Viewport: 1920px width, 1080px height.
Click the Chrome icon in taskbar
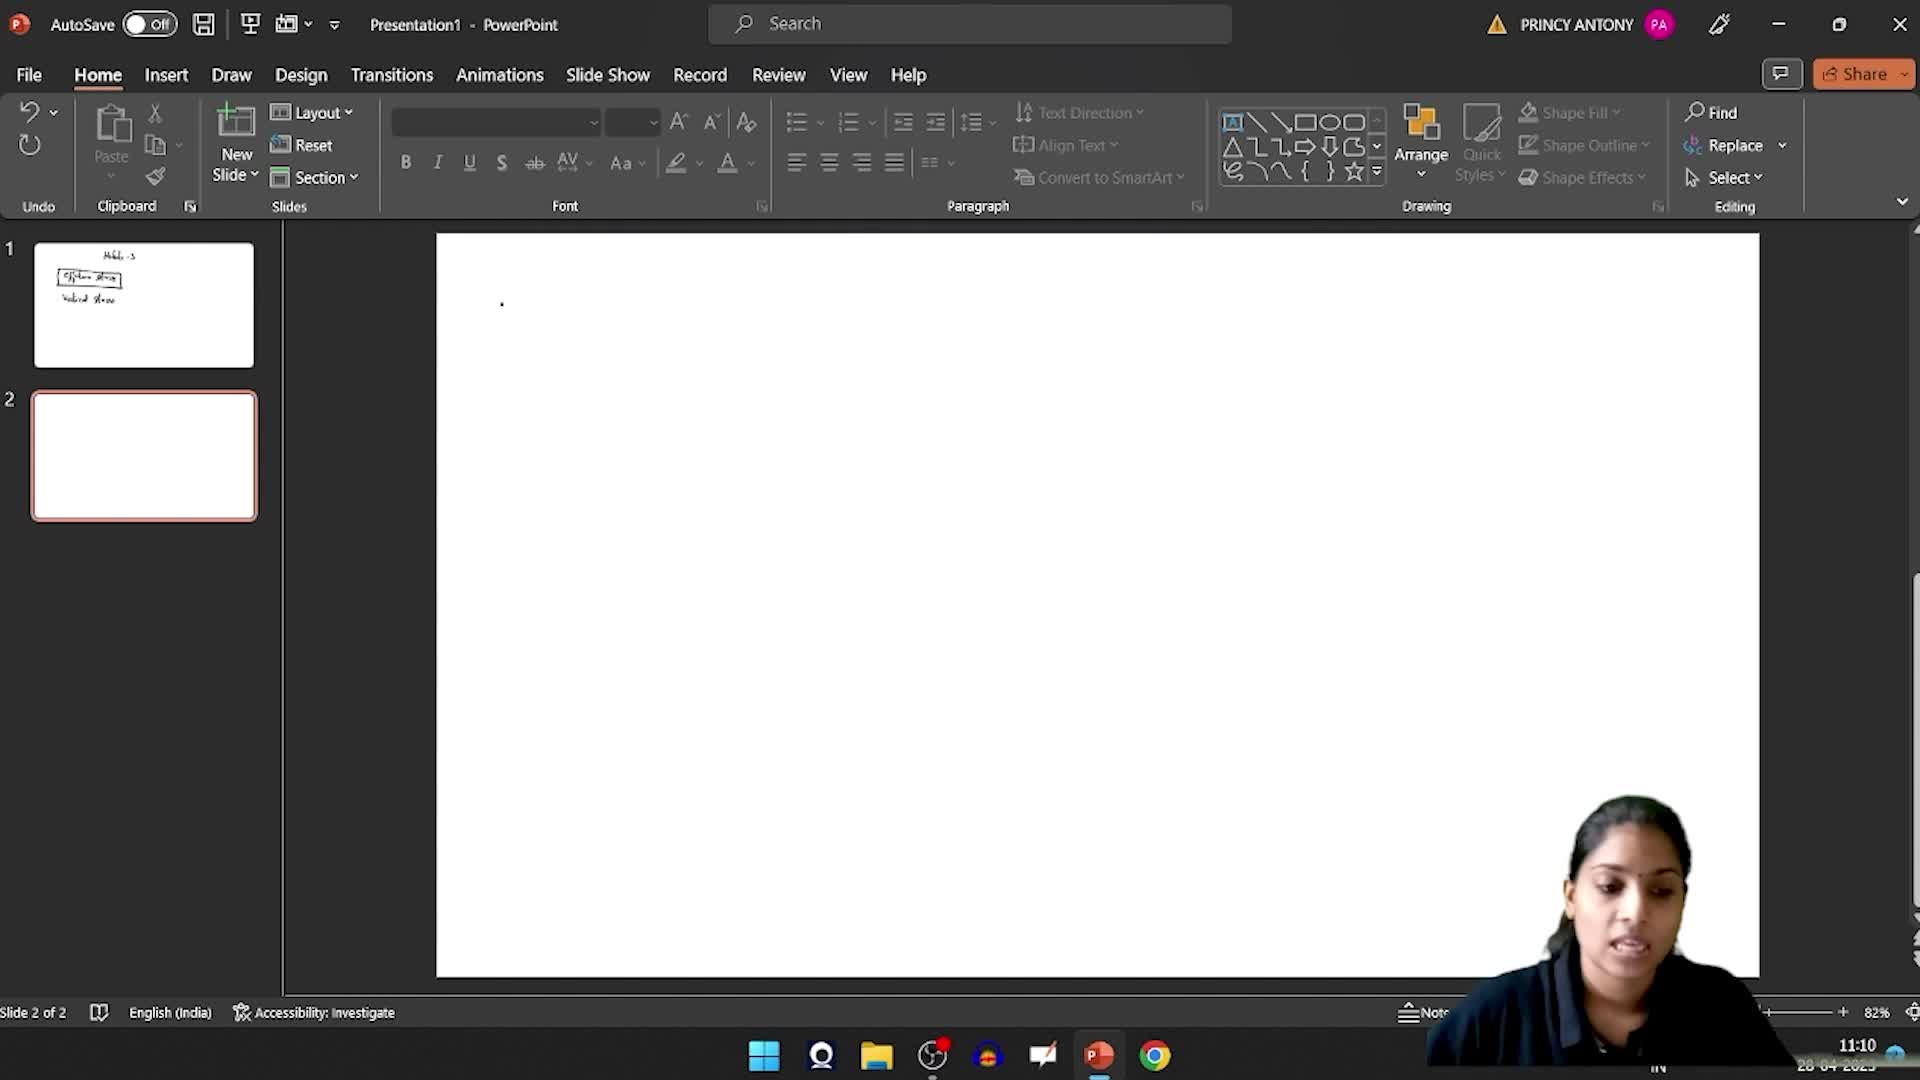[x=1154, y=1055]
